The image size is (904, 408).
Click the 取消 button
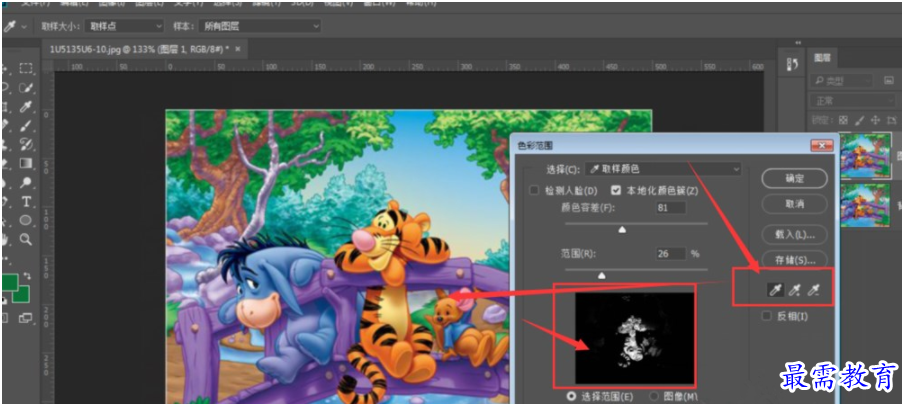click(794, 204)
